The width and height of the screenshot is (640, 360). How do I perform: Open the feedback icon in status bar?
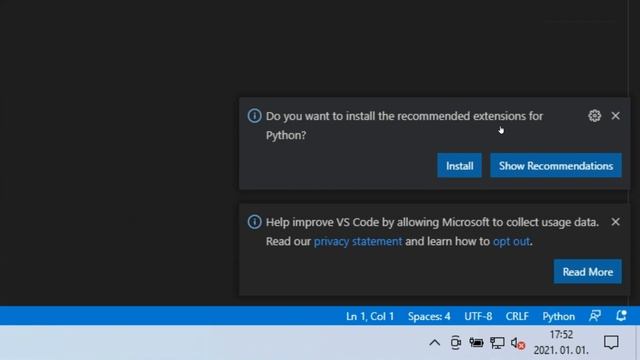coord(595,316)
